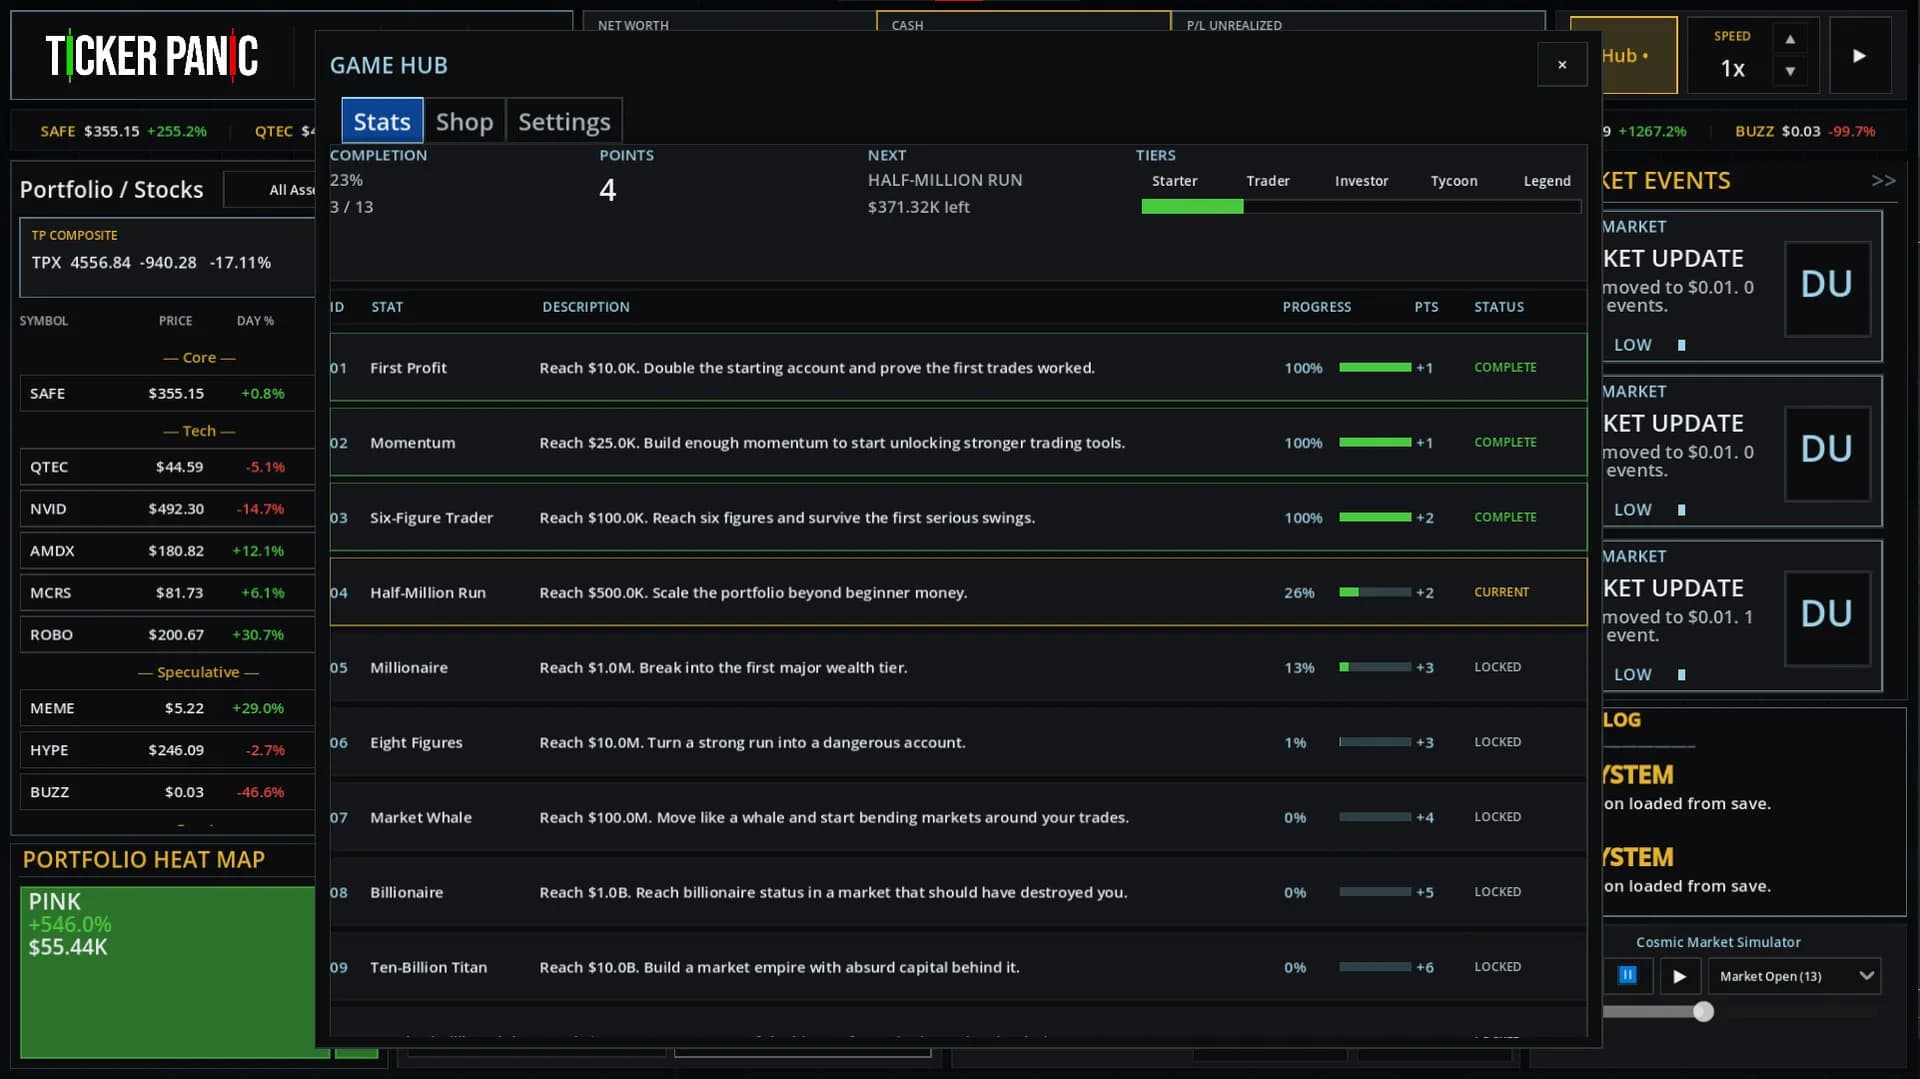Click the Half-Million Run current row
This screenshot has height=1079, width=1920.
pyautogui.click(x=958, y=592)
